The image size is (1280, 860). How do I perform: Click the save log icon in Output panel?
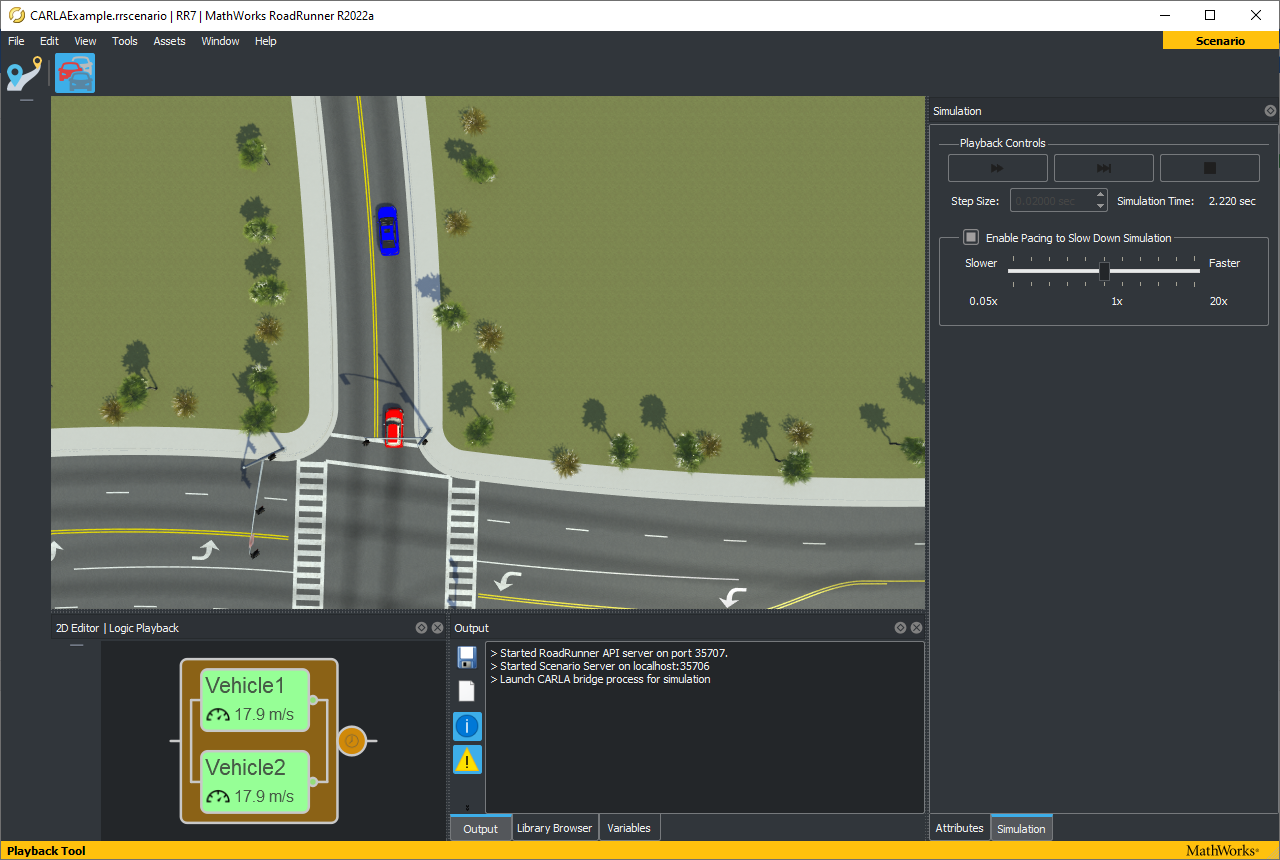466,657
